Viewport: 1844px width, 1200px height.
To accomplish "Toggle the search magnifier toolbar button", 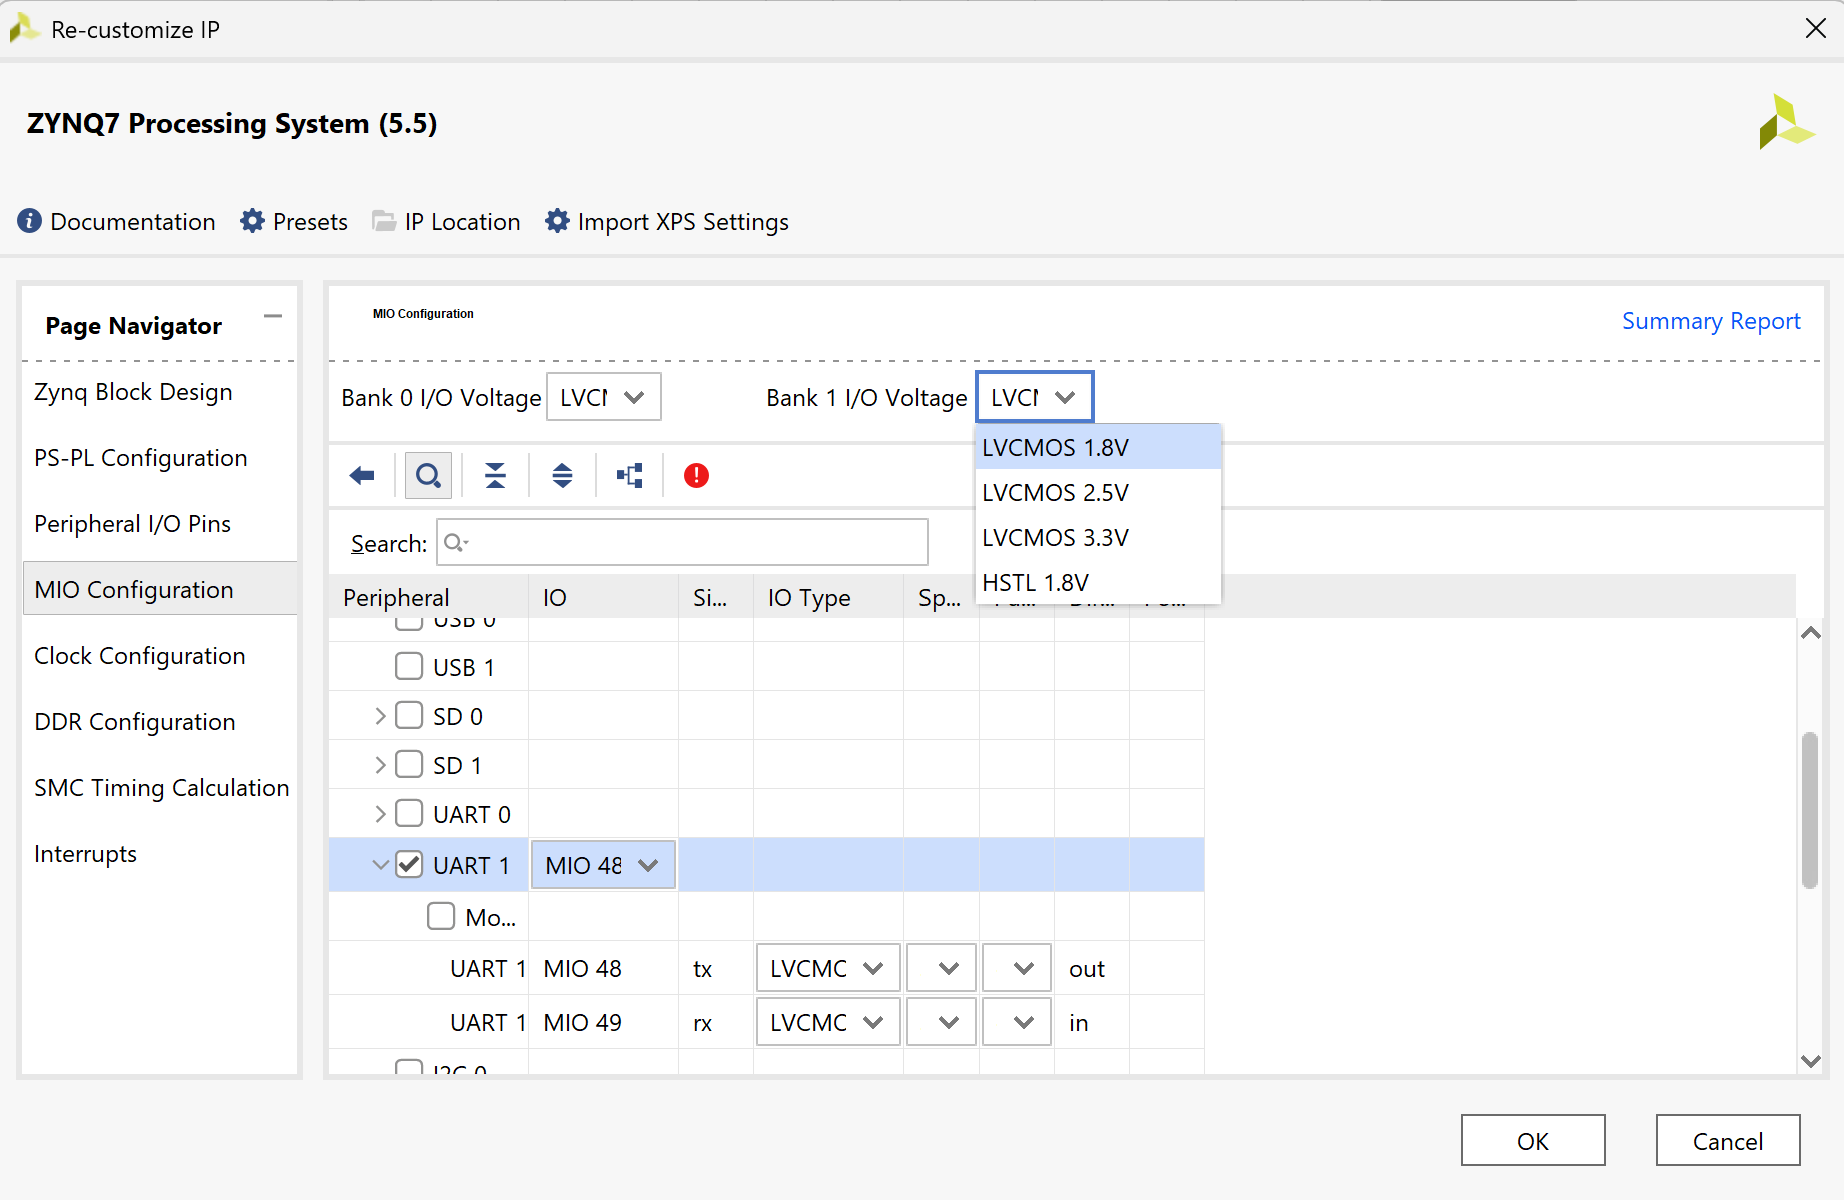I will [x=428, y=476].
